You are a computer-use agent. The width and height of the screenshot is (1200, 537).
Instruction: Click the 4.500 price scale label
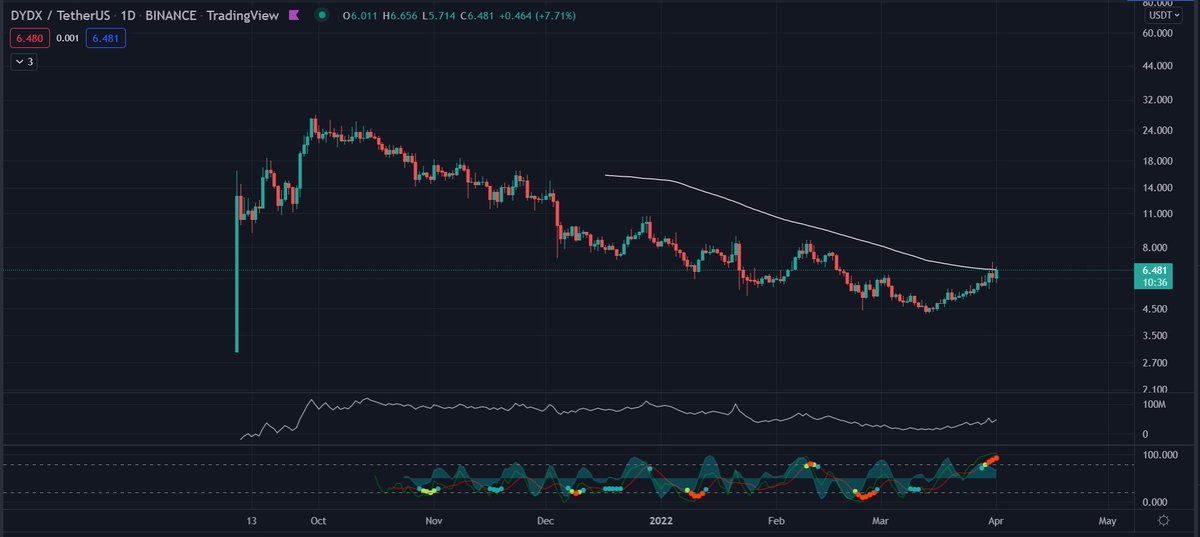point(1156,309)
